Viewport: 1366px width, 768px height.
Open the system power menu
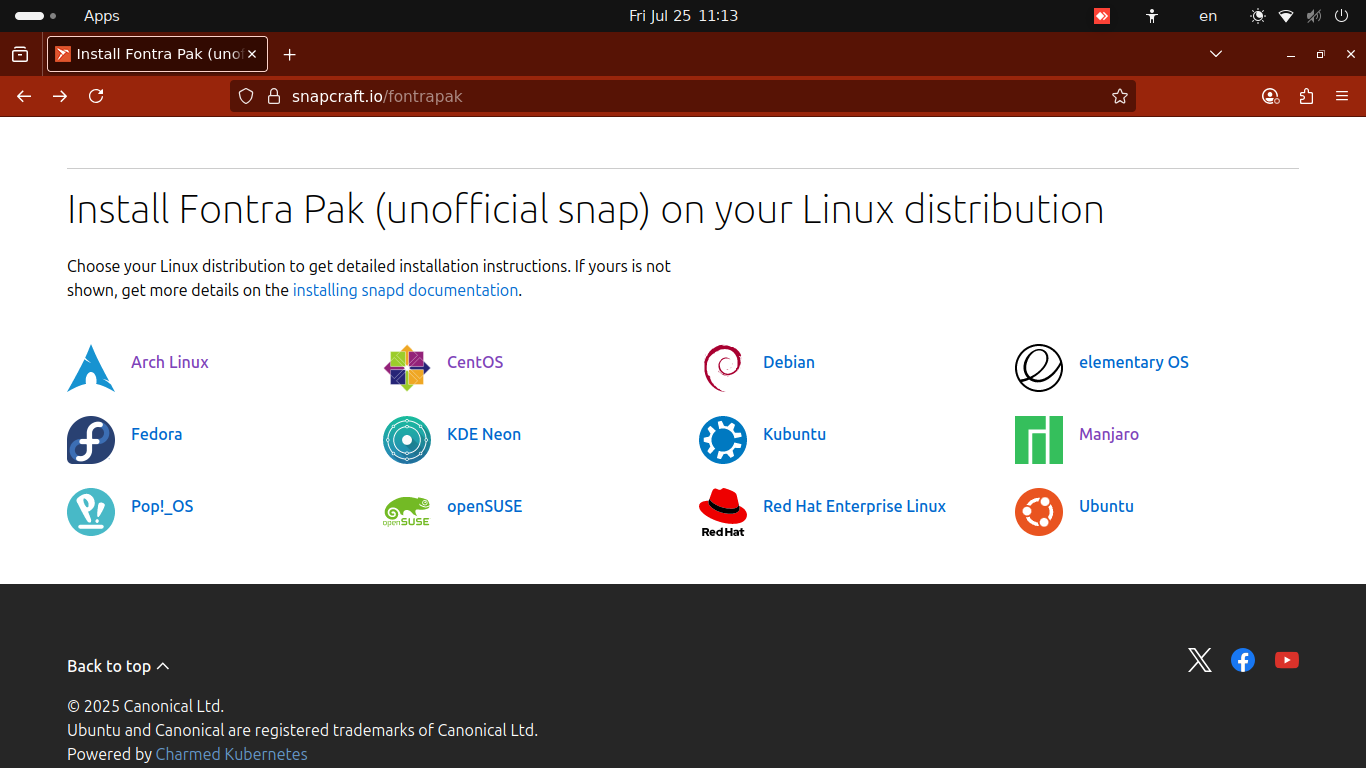[x=1342, y=16]
